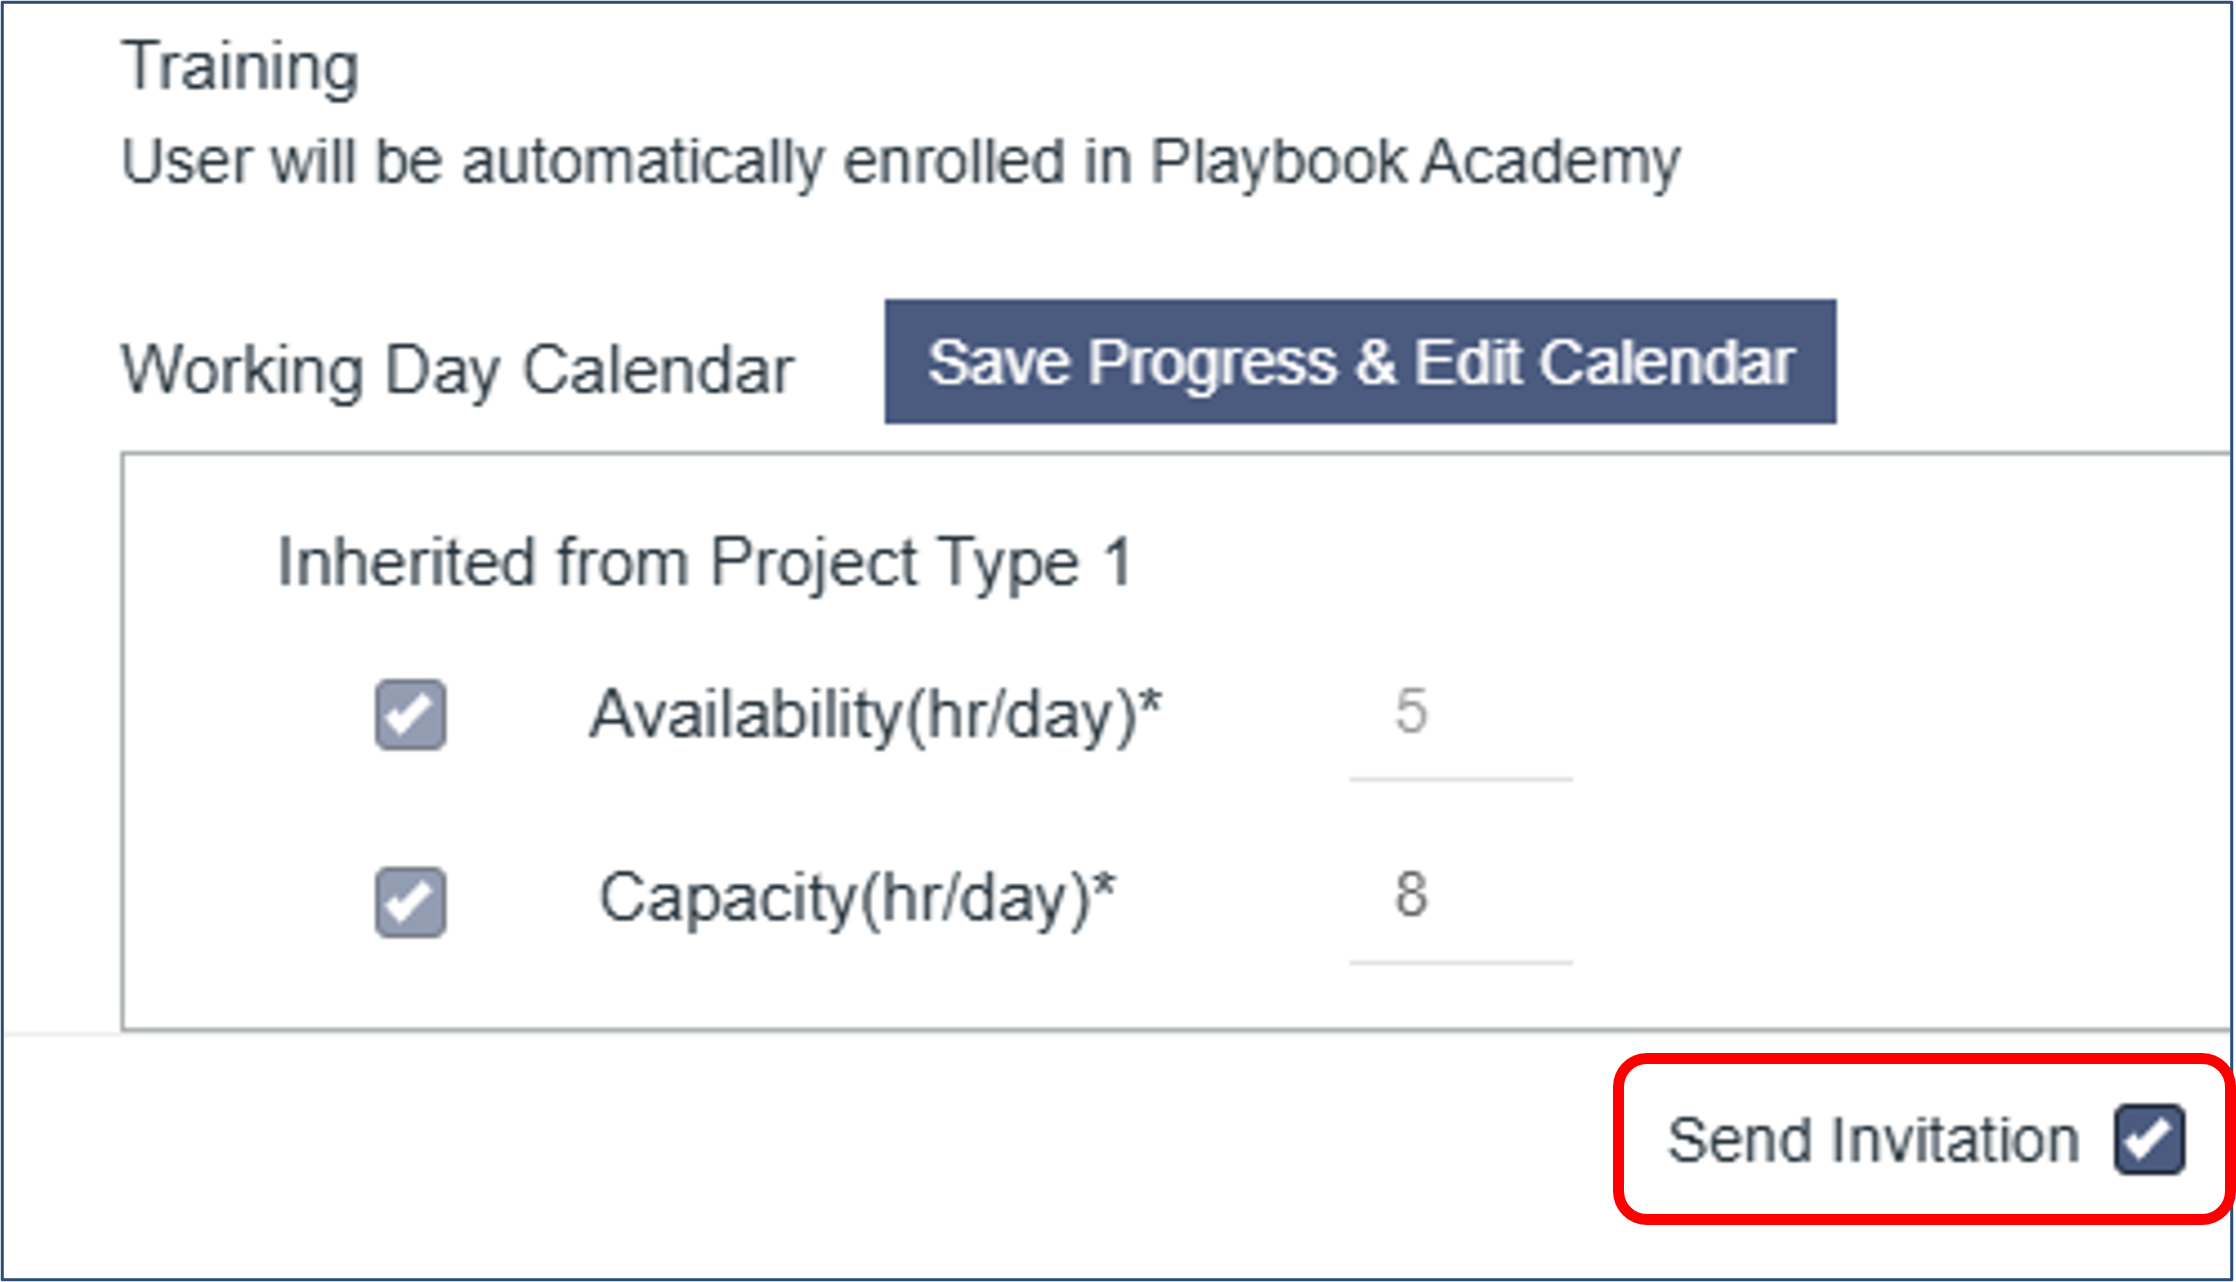This screenshot has height=1282, width=2236.
Task: Uncheck the Capacity(hr/day) checkbox
Action: [x=410, y=901]
